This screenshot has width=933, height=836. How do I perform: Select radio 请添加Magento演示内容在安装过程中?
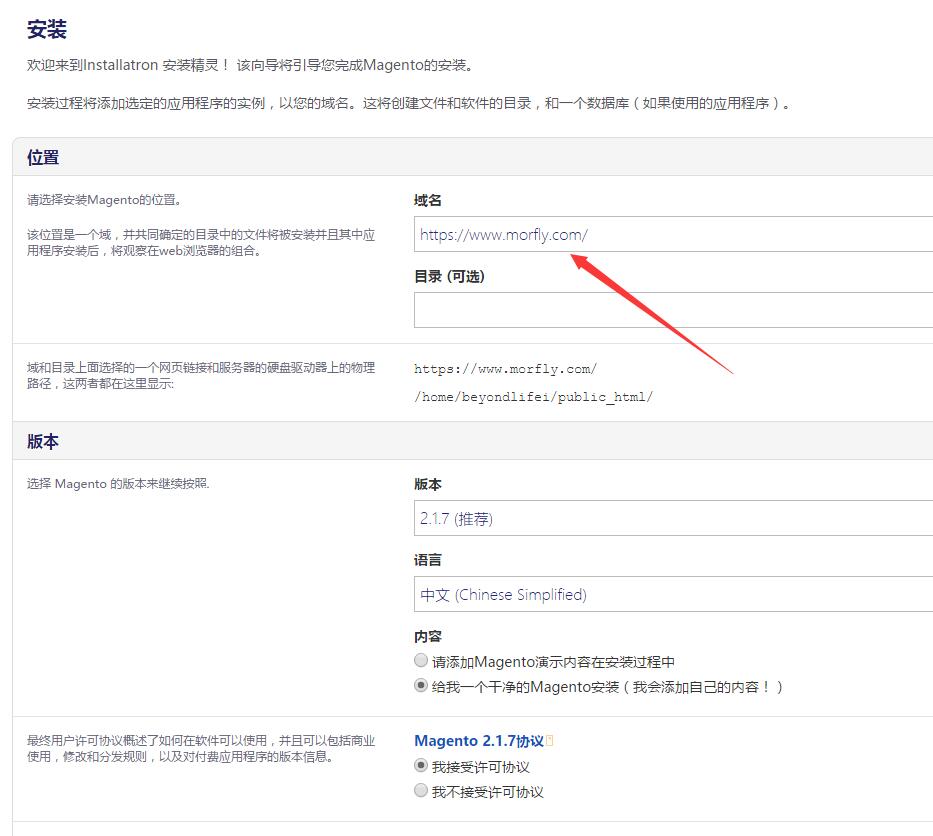[421, 660]
